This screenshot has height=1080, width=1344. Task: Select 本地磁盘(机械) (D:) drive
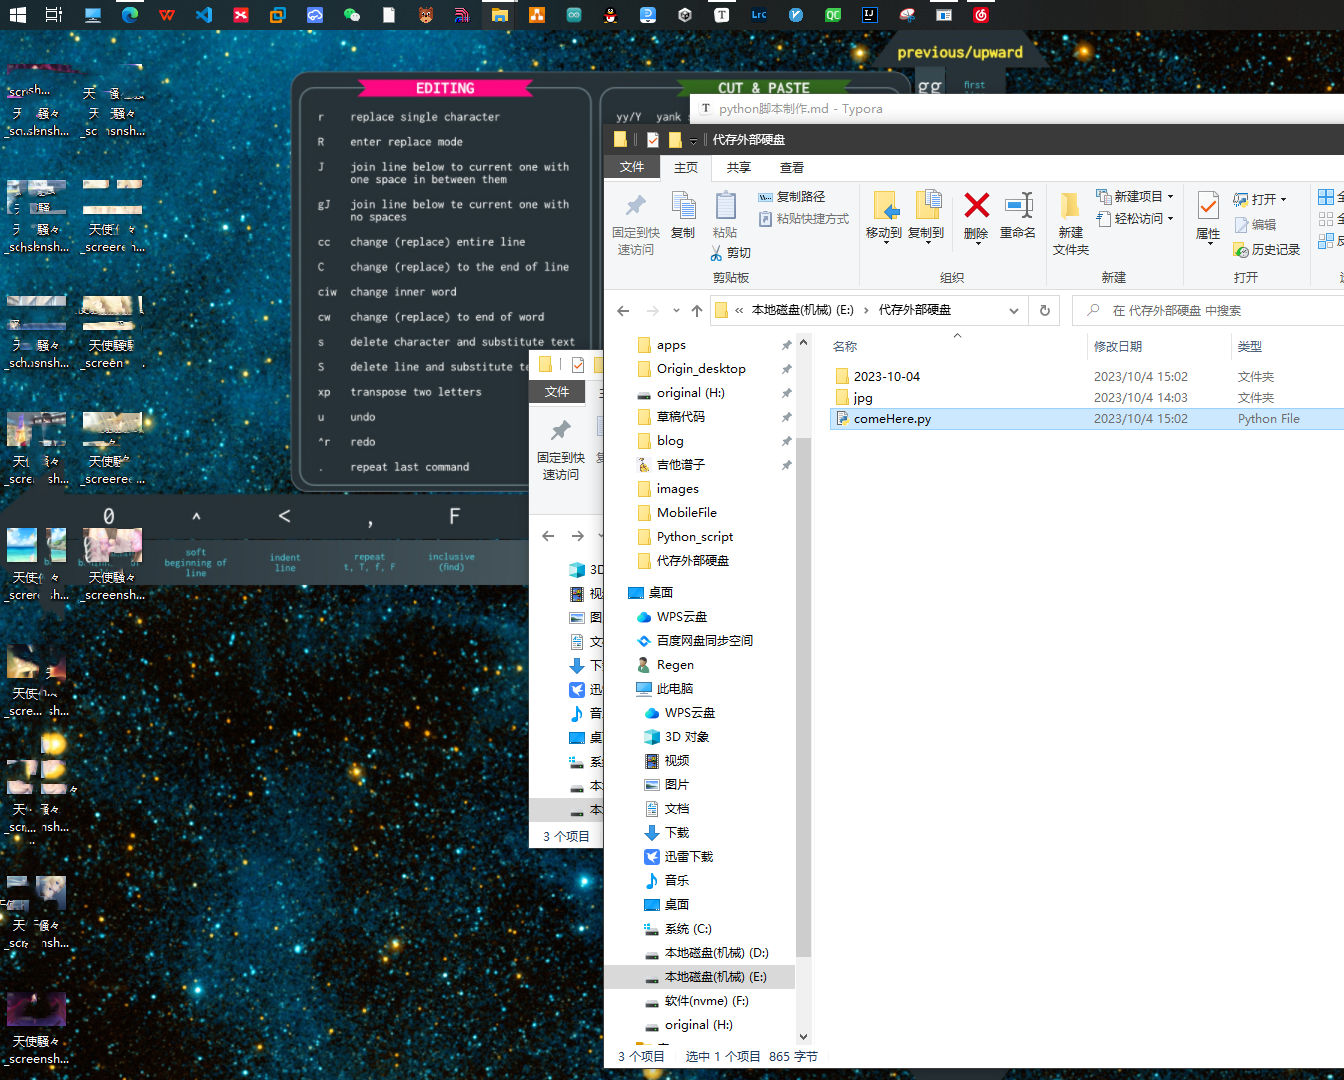coord(716,953)
